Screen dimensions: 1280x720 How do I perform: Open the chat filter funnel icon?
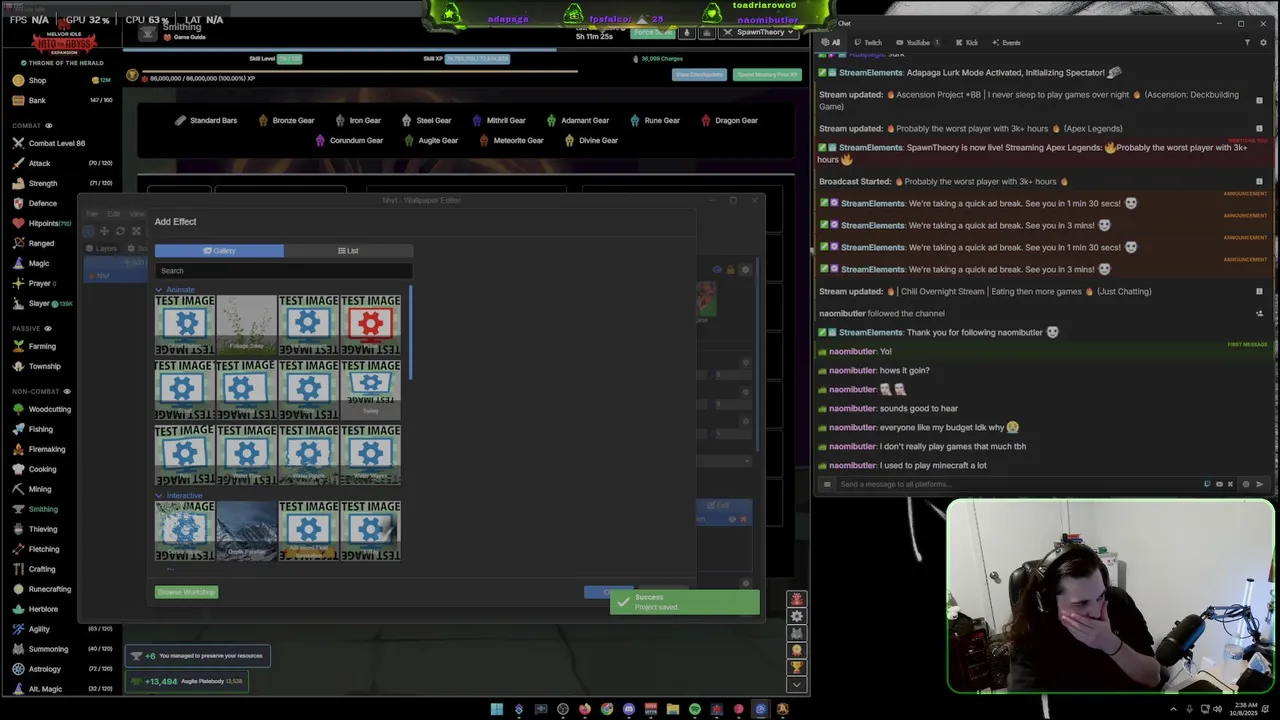pyautogui.click(x=1247, y=42)
